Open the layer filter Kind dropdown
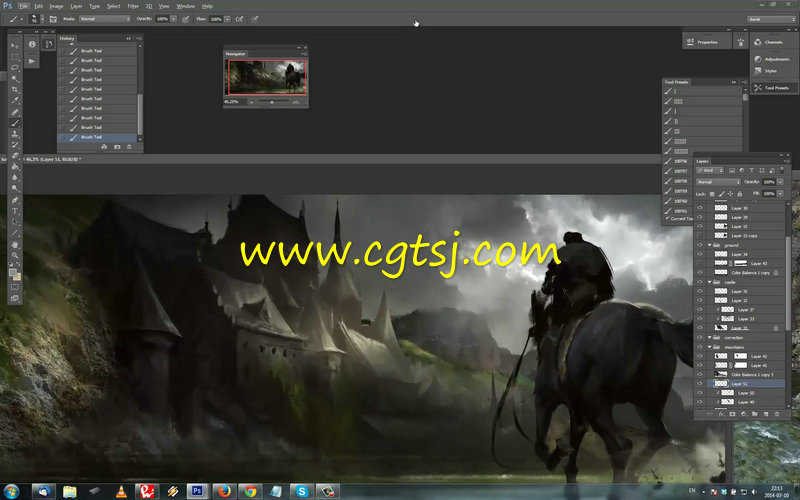Screen dimensions: 800x500 710,170
